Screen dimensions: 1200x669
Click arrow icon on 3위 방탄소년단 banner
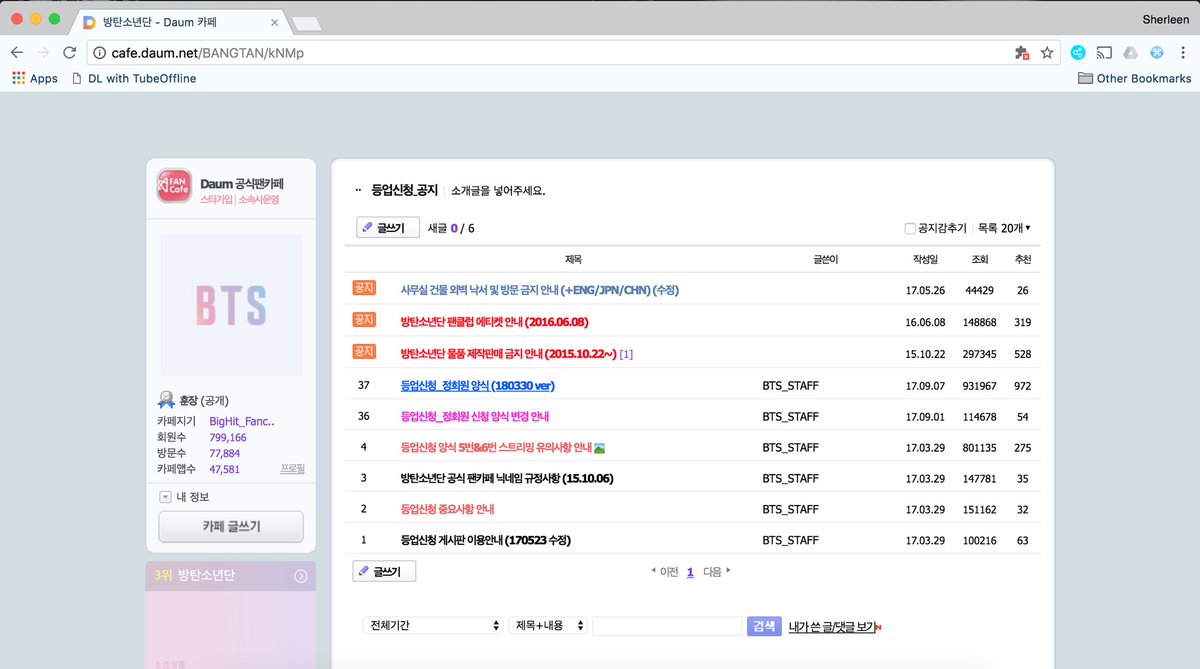[x=301, y=576]
